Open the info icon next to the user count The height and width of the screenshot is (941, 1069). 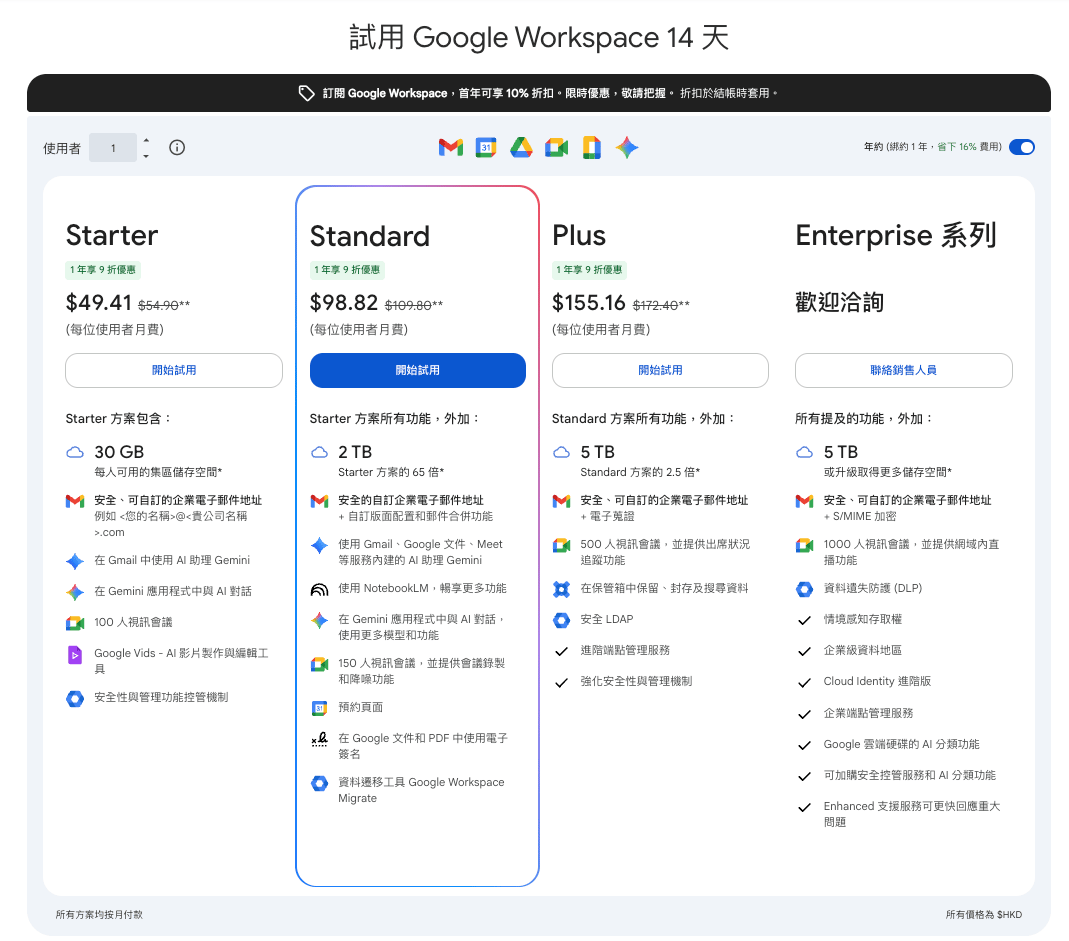pyautogui.click(x=177, y=147)
